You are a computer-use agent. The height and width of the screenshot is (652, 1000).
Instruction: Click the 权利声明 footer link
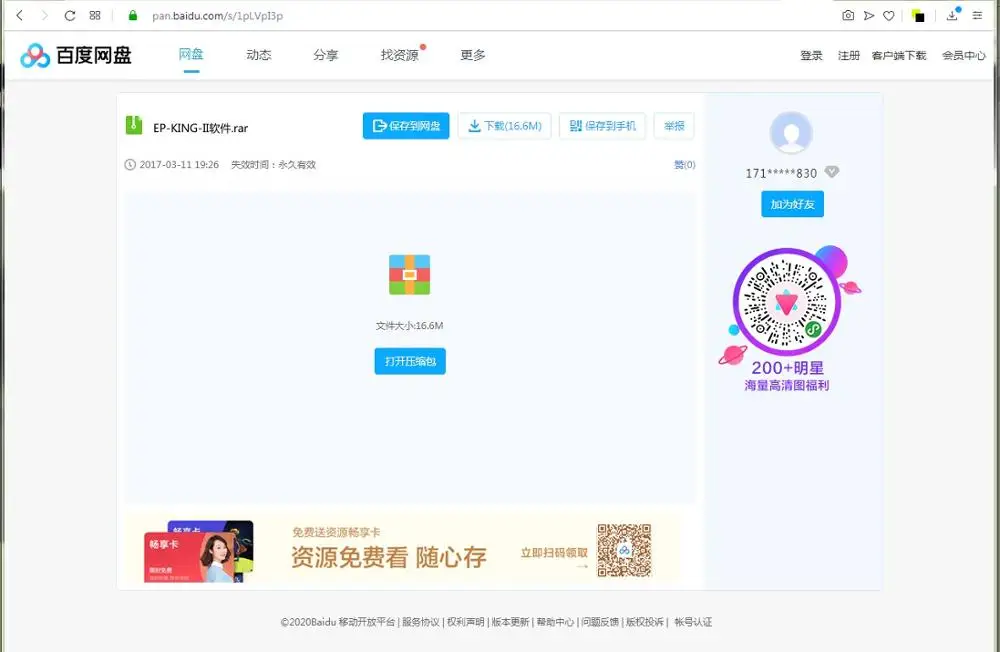pos(466,622)
